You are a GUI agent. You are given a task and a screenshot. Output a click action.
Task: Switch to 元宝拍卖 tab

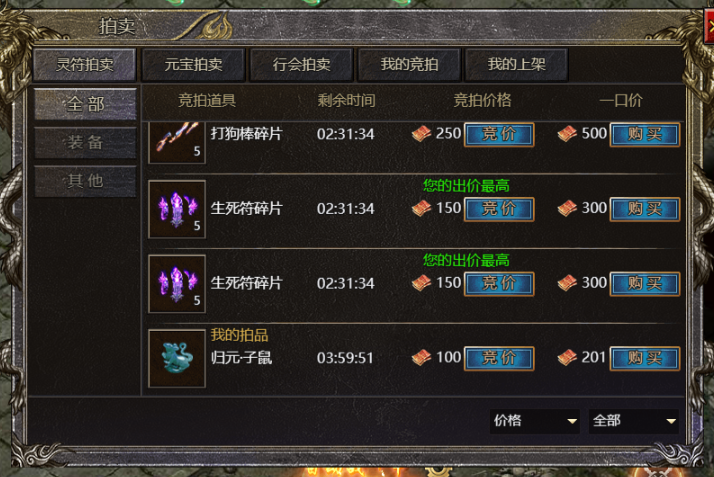point(194,65)
